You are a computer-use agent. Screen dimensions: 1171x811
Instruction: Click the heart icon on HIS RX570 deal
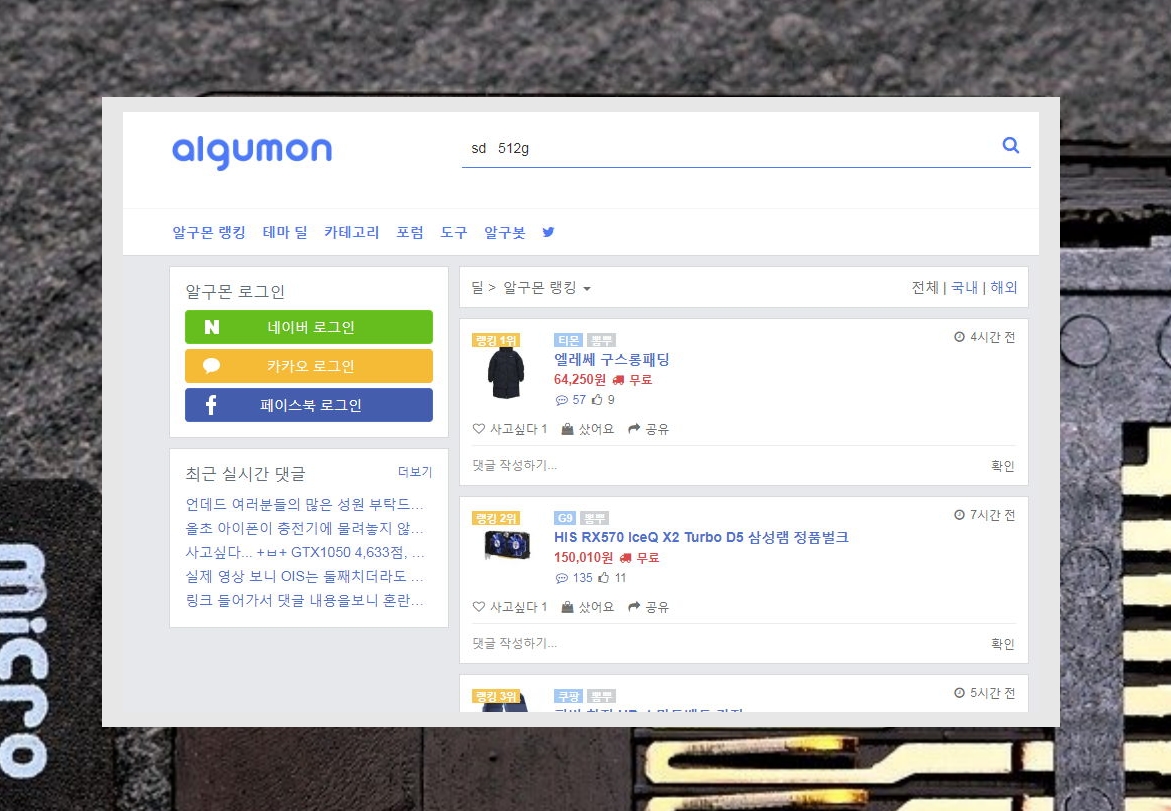[479, 606]
